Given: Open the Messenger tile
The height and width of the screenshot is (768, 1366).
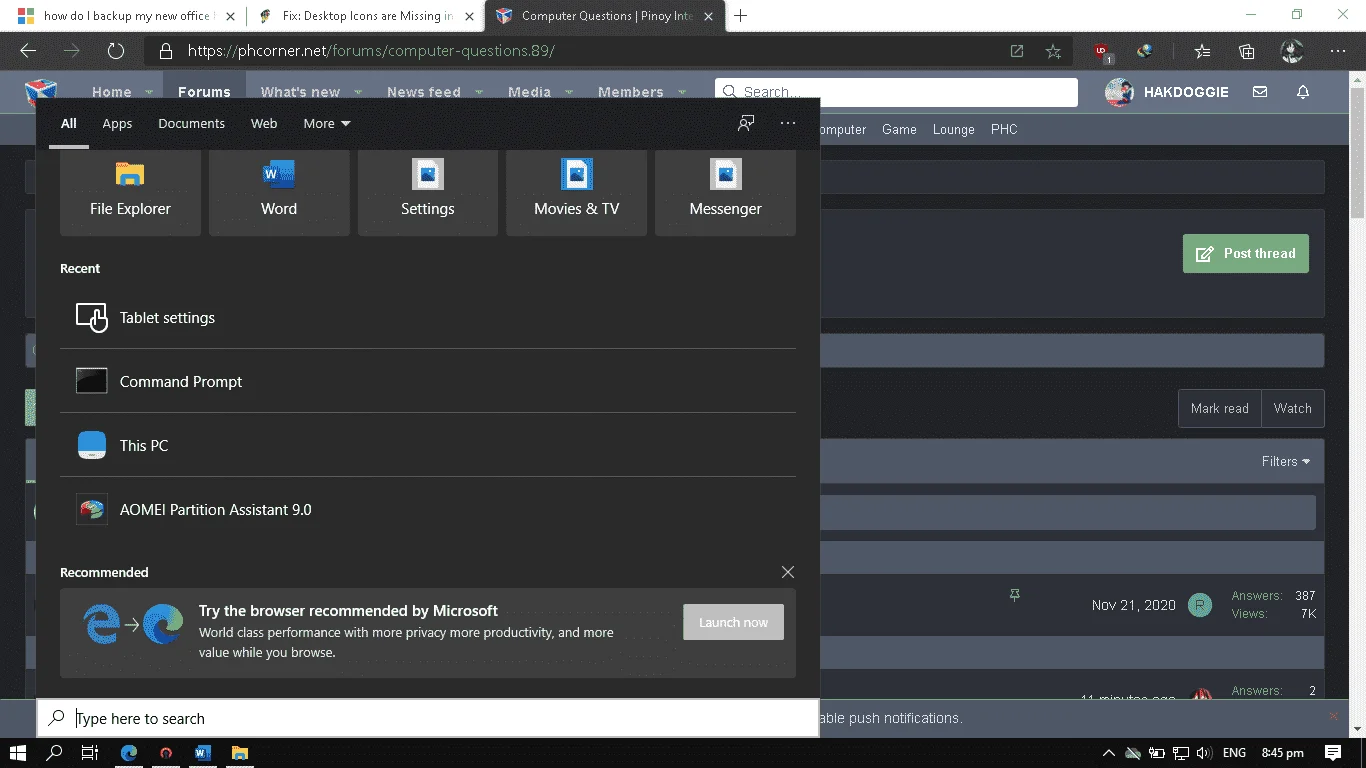Looking at the screenshot, I should pos(725,193).
